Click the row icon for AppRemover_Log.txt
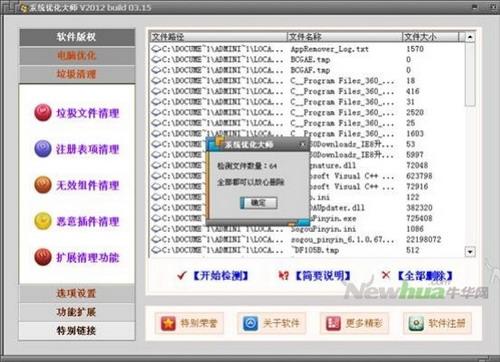 pos(156,49)
